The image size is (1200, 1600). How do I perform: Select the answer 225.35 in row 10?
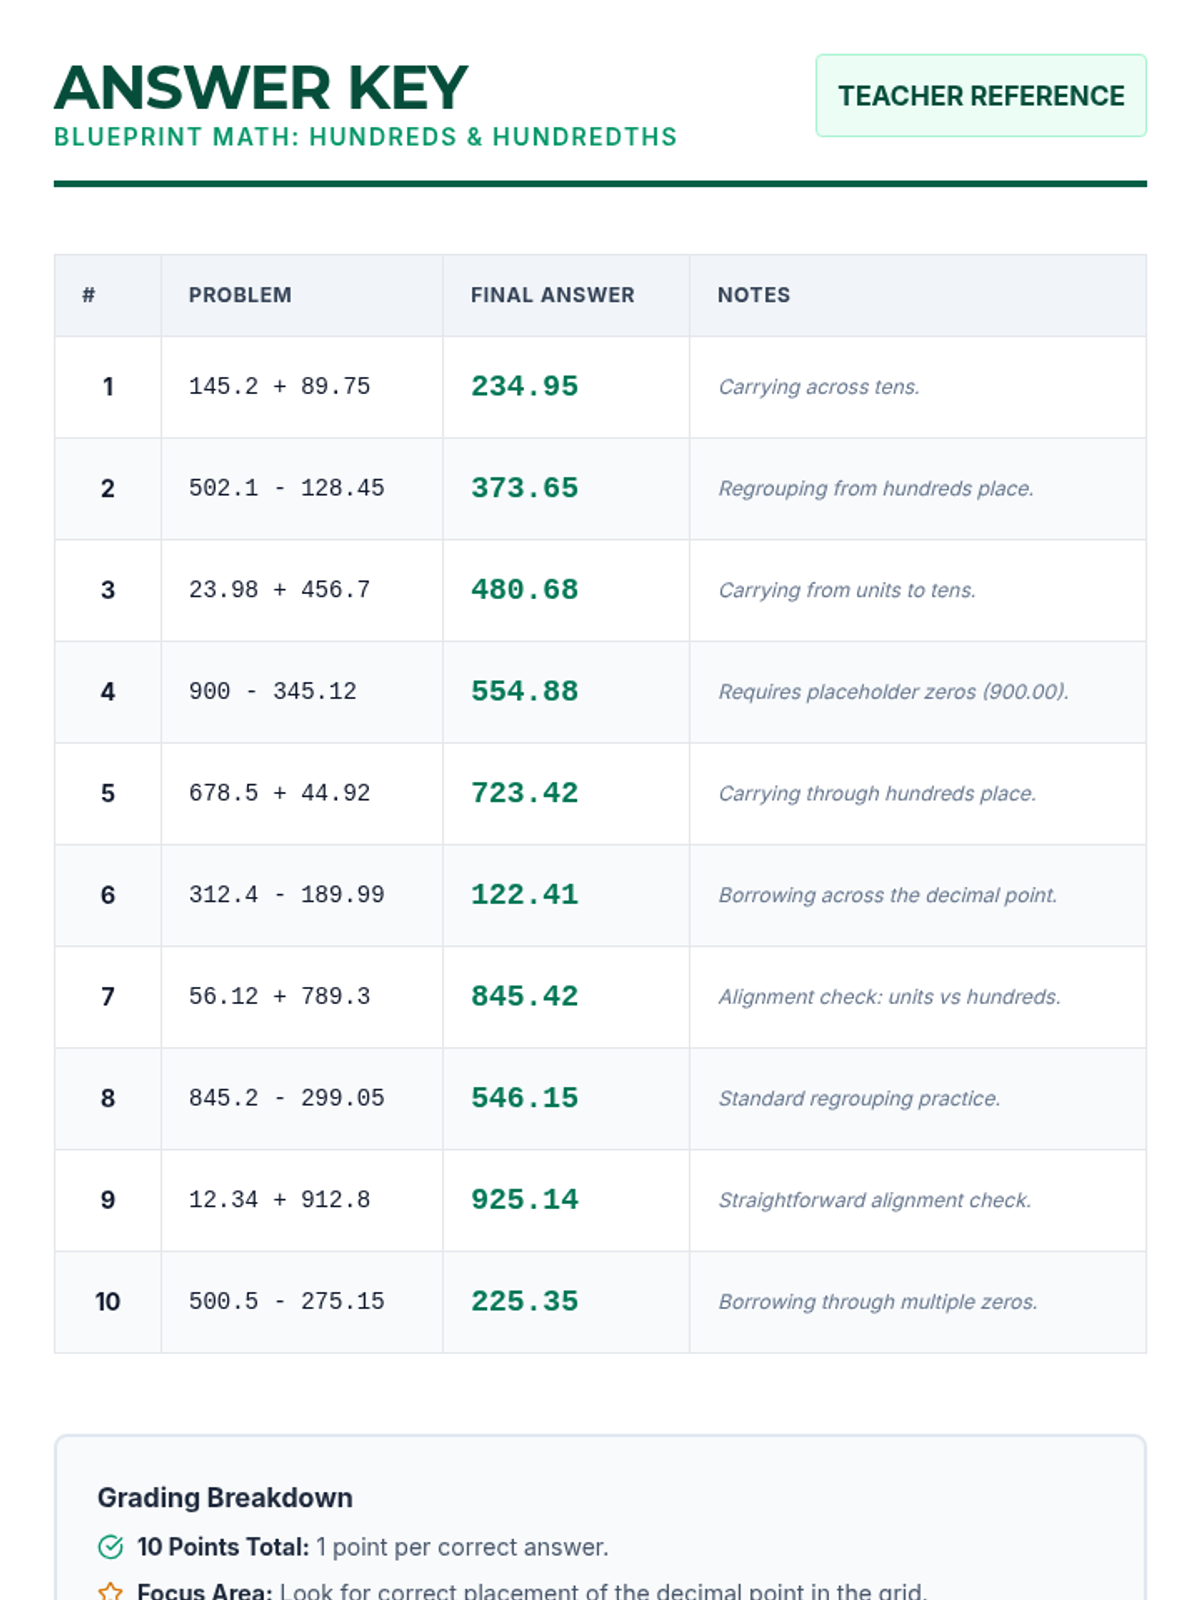tap(524, 1302)
